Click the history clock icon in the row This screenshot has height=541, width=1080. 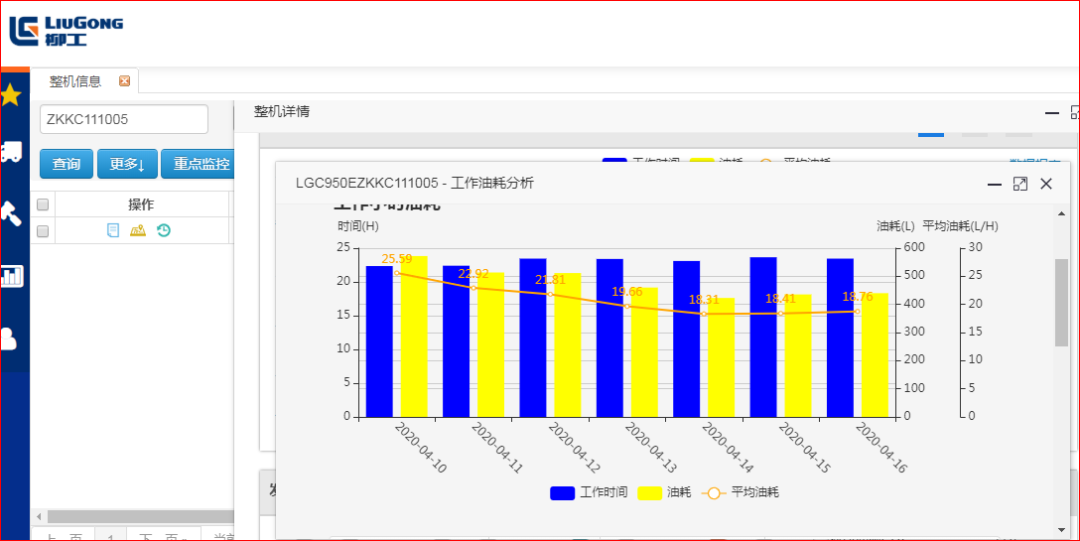(163, 231)
